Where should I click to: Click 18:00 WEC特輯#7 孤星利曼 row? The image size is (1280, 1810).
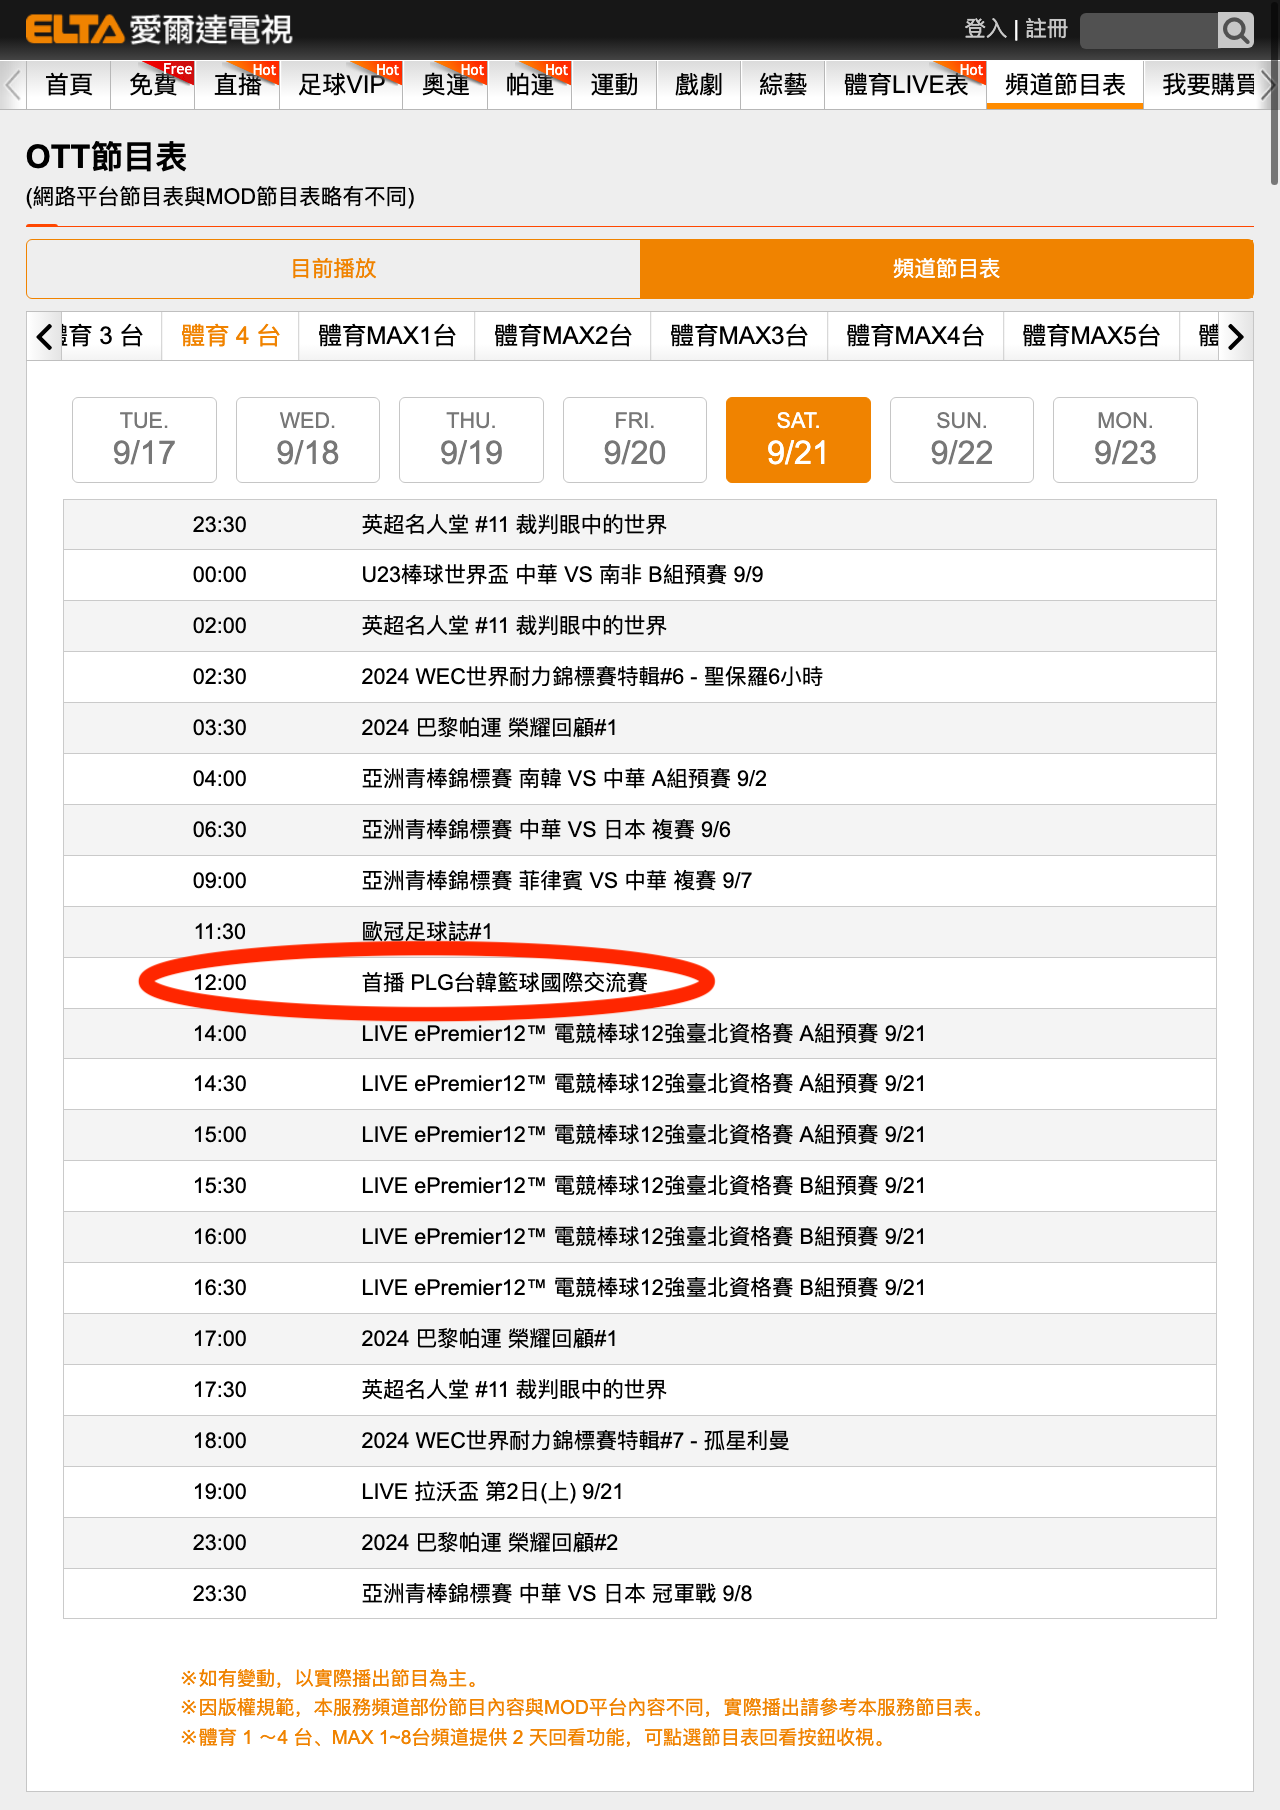[640, 1441]
